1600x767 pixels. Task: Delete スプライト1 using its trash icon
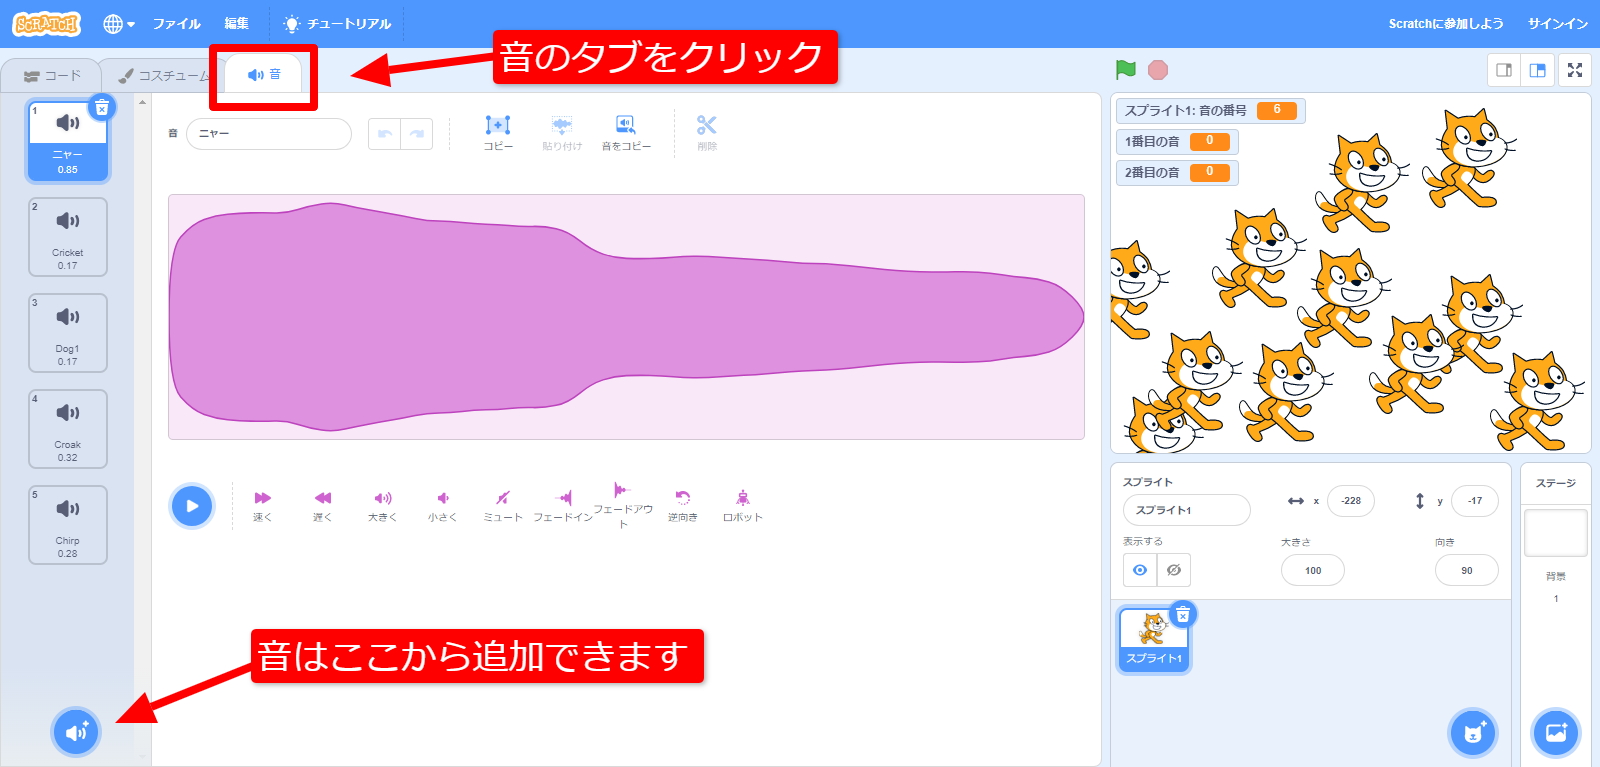[1183, 614]
